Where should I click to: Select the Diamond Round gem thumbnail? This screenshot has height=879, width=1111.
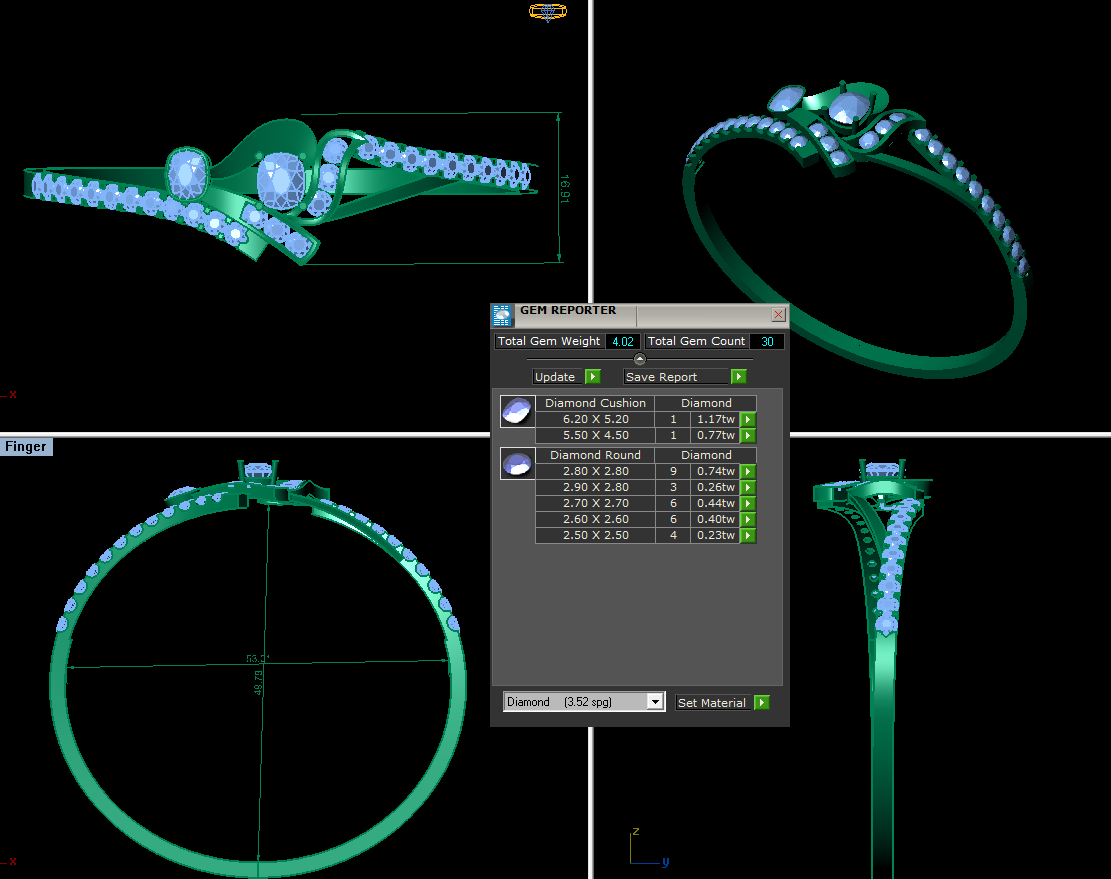coord(517,463)
